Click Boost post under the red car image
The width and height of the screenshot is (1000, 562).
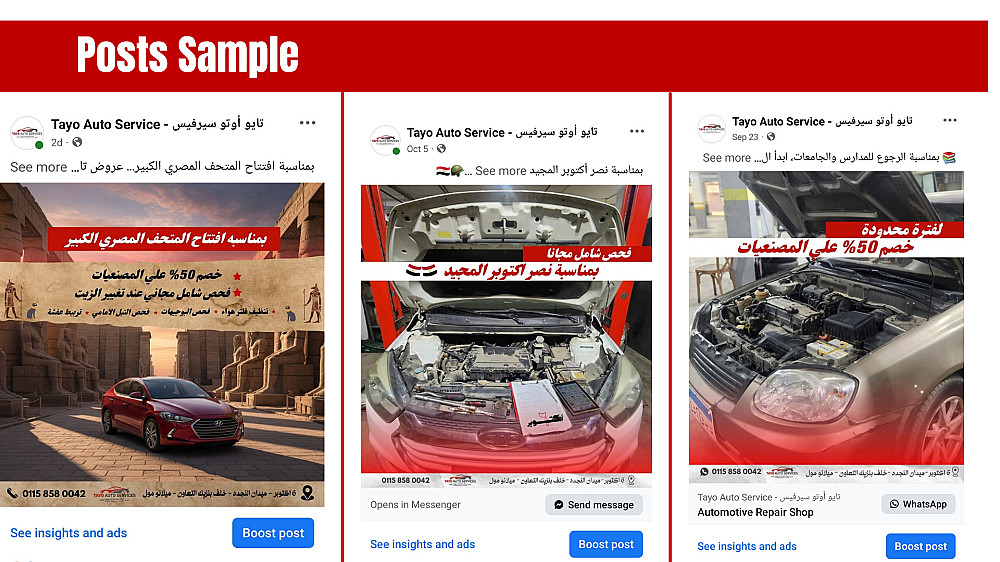coord(273,533)
